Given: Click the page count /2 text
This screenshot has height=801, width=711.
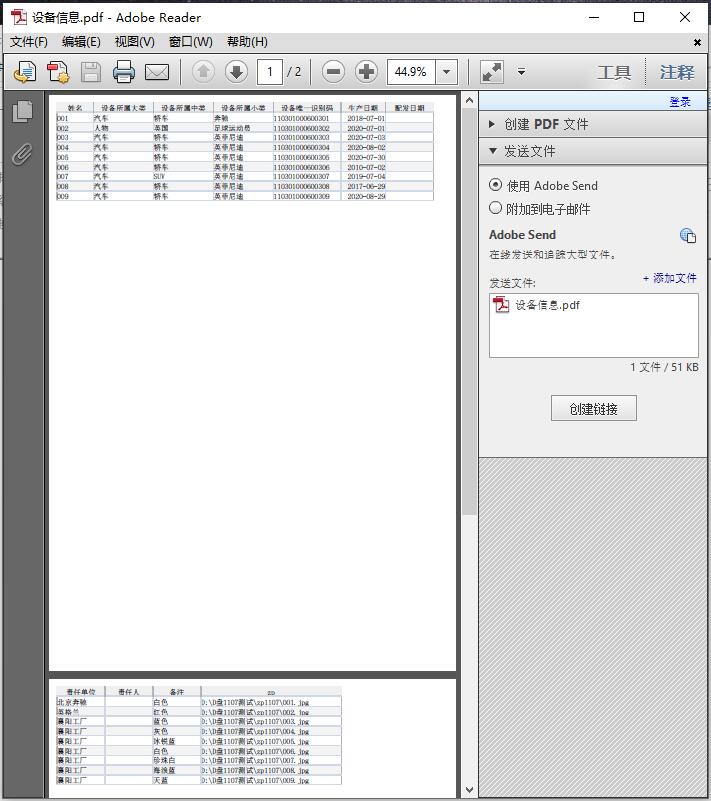Looking at the screenshot, I should pyautogui.click(x=294, y=72).
